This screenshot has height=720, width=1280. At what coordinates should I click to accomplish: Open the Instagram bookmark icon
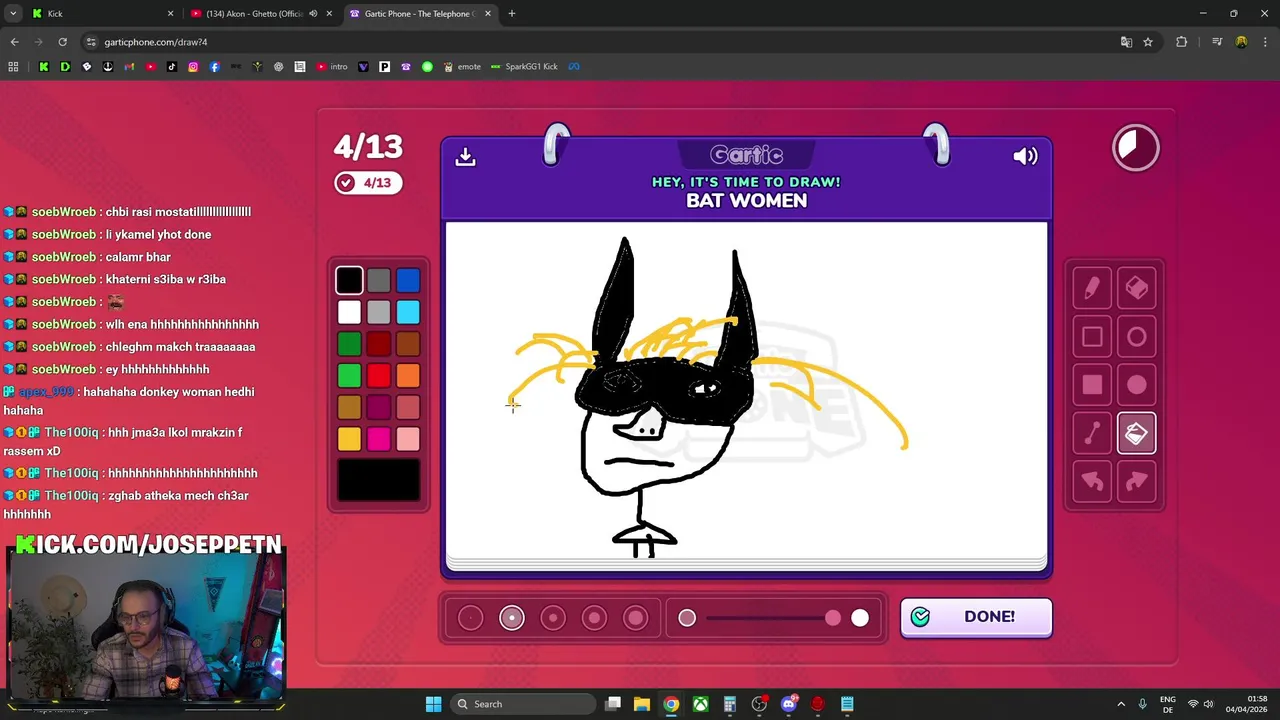click(x=193, y=67)
